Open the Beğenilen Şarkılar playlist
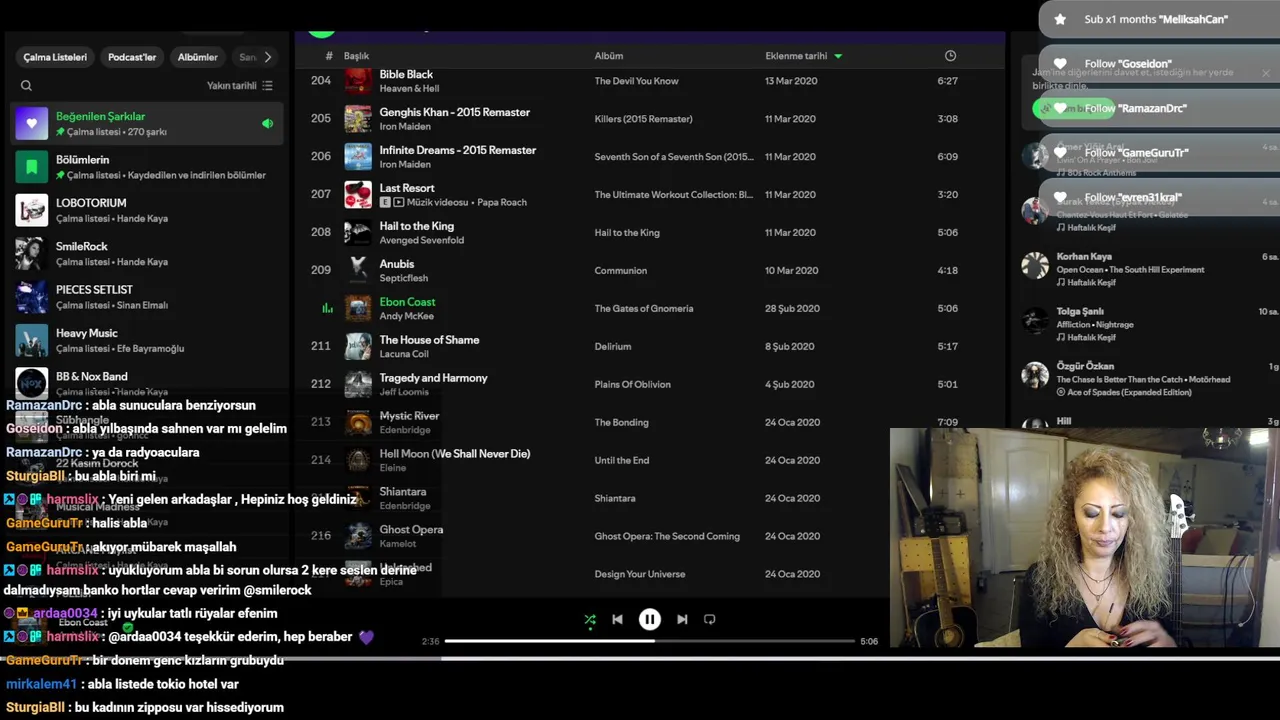The width and height of the screenshot is (1280, 720). (x=147, y=123)
